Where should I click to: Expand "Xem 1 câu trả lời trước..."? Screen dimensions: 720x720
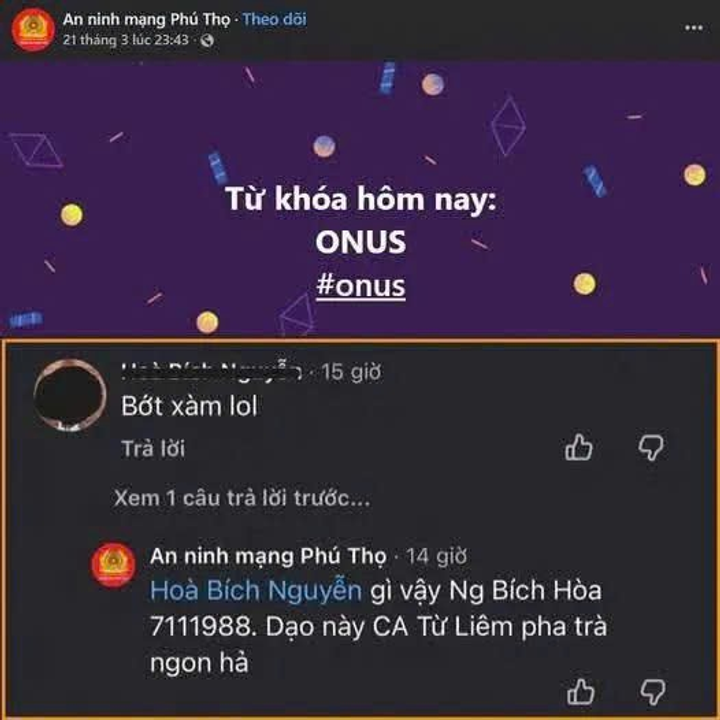(x=242, y=498)
